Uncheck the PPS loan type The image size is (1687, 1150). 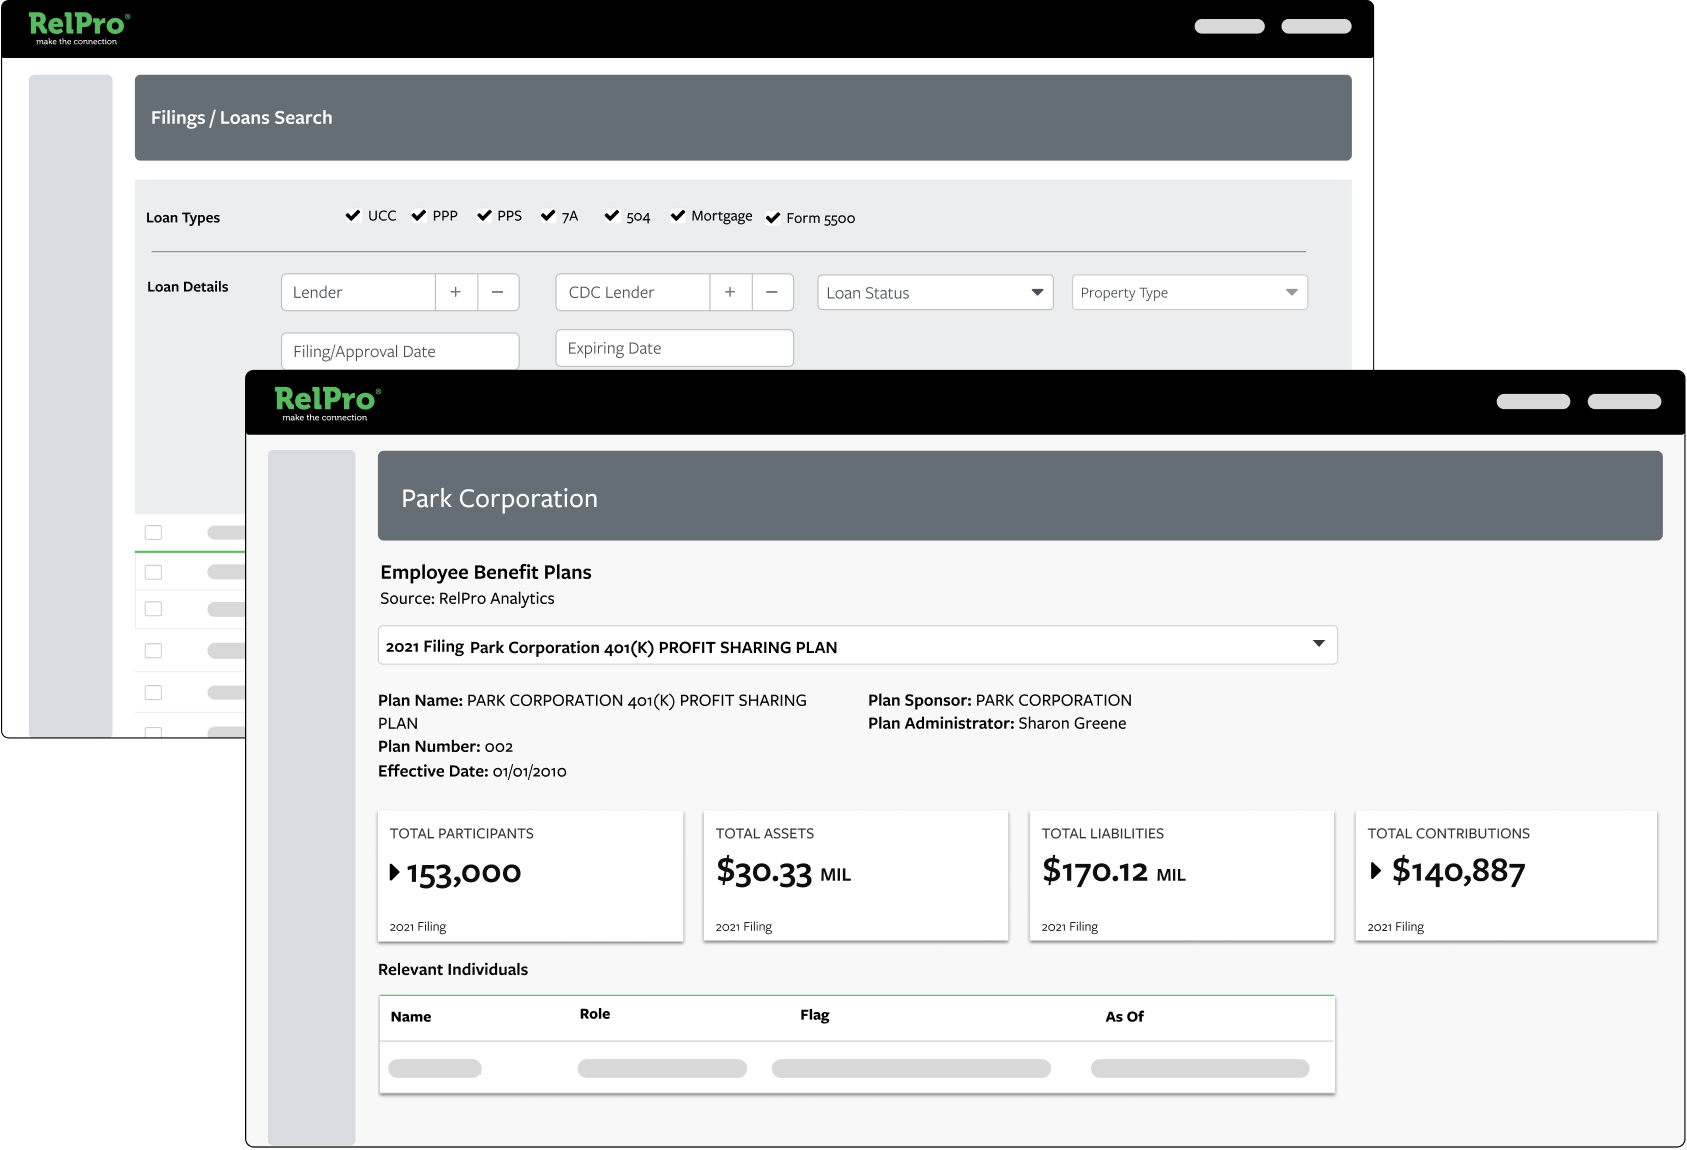click(484, 215)
